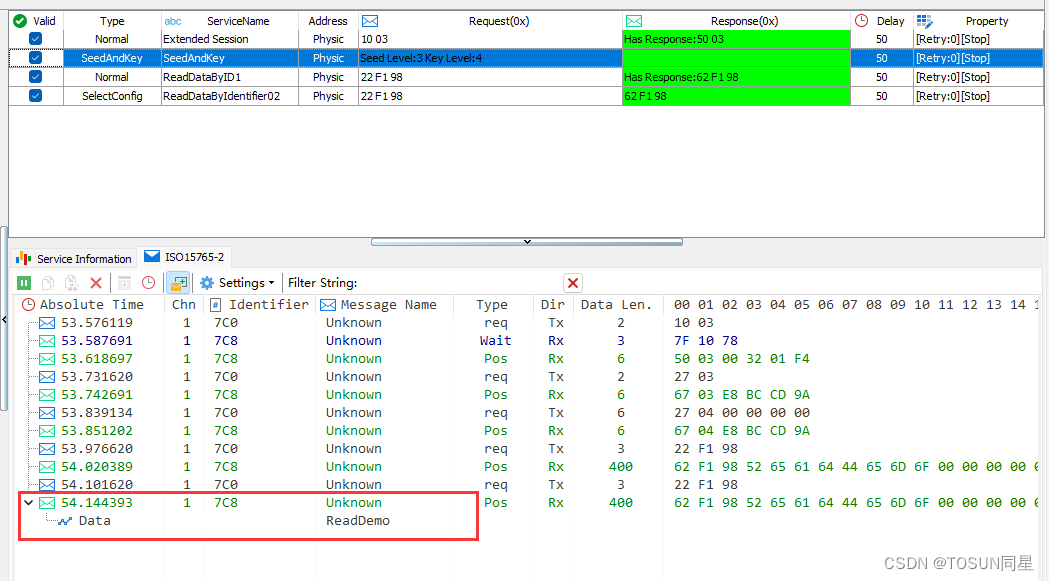Select the copy messages icon
1049x581 pixels.
click(x=47, y=283)
